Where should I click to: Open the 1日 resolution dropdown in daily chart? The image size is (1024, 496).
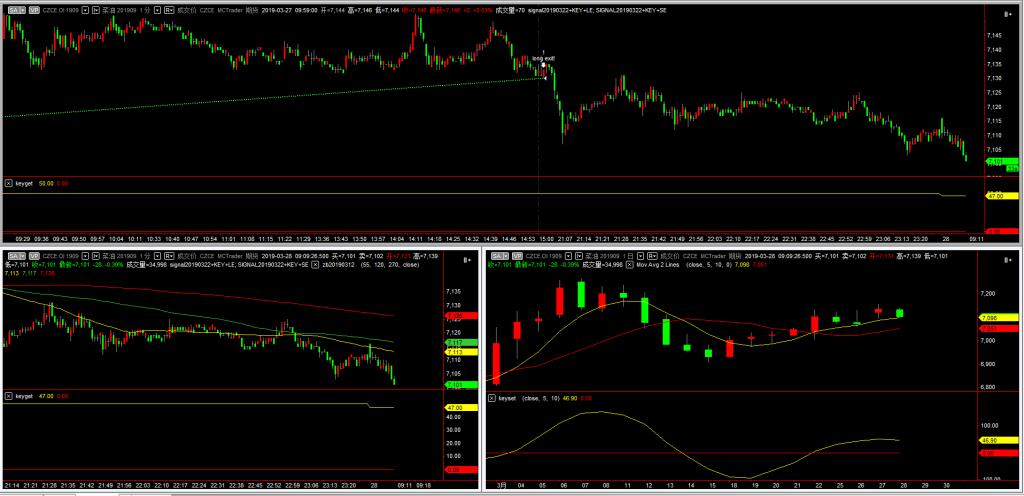pos(640,256)
